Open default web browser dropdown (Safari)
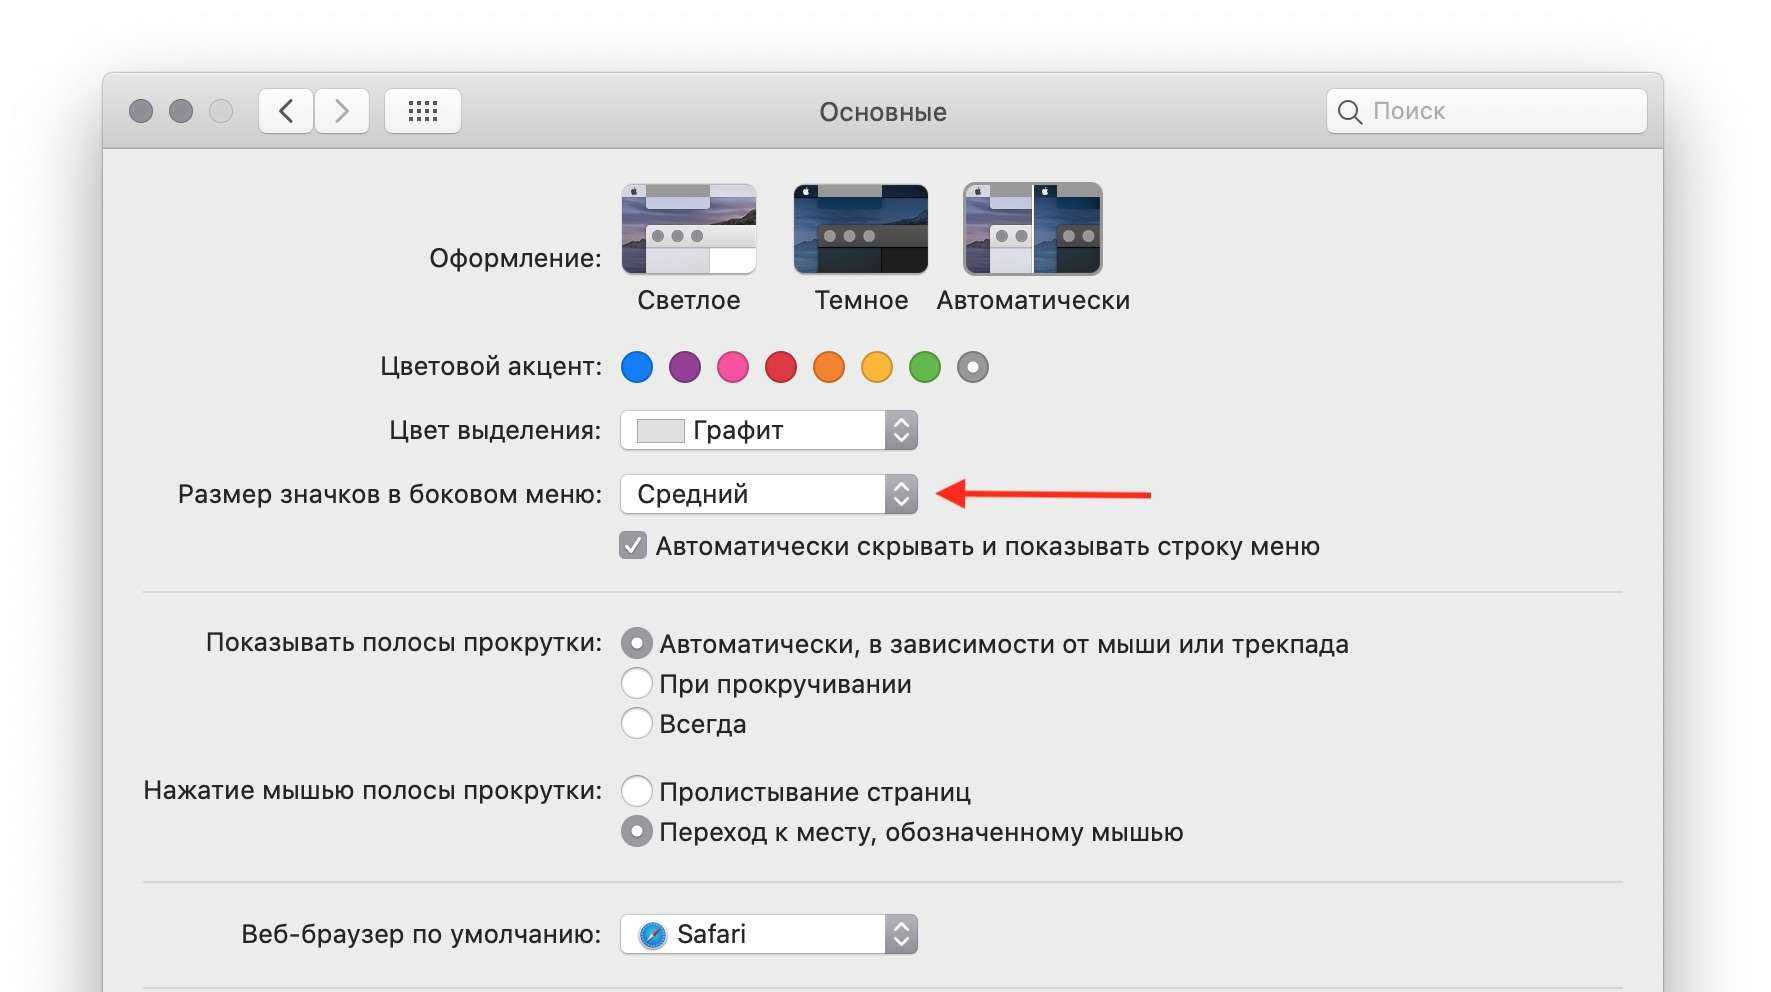Viewport: 1771px width, 992px height. pos(768,935)
